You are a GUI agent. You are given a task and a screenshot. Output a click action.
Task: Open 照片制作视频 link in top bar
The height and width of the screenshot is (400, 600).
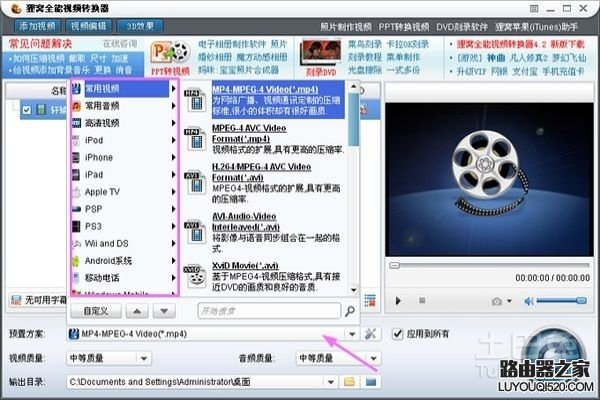(346, 27)
